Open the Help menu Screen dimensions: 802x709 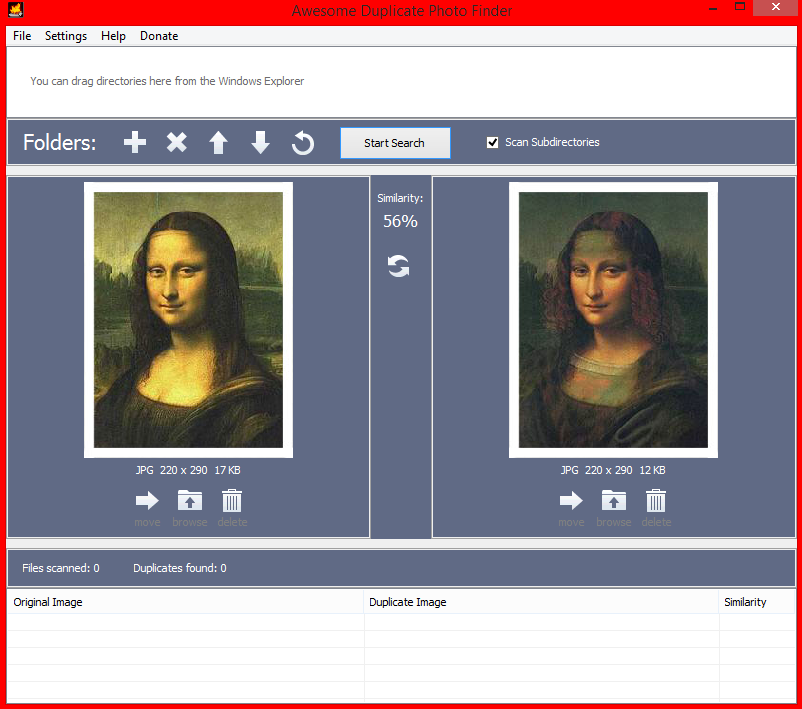[x=112, y=36]
